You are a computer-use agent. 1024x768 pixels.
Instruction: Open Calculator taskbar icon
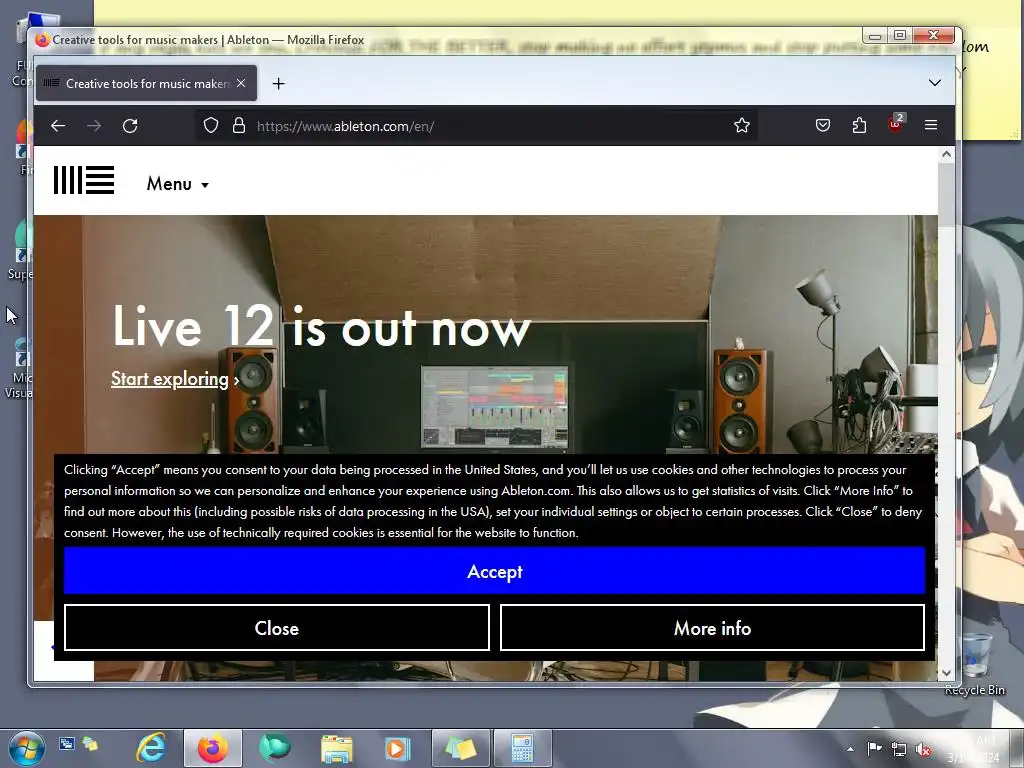[x=522, y=748]
